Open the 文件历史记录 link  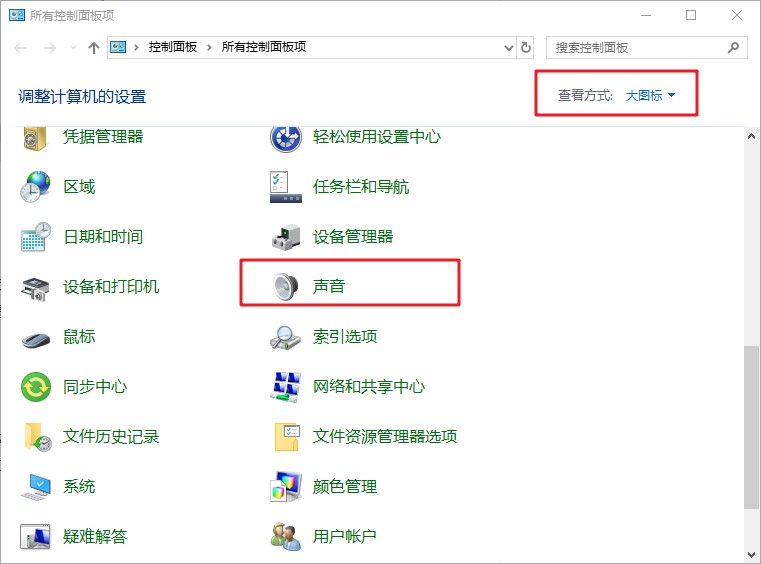pos(111,436)
